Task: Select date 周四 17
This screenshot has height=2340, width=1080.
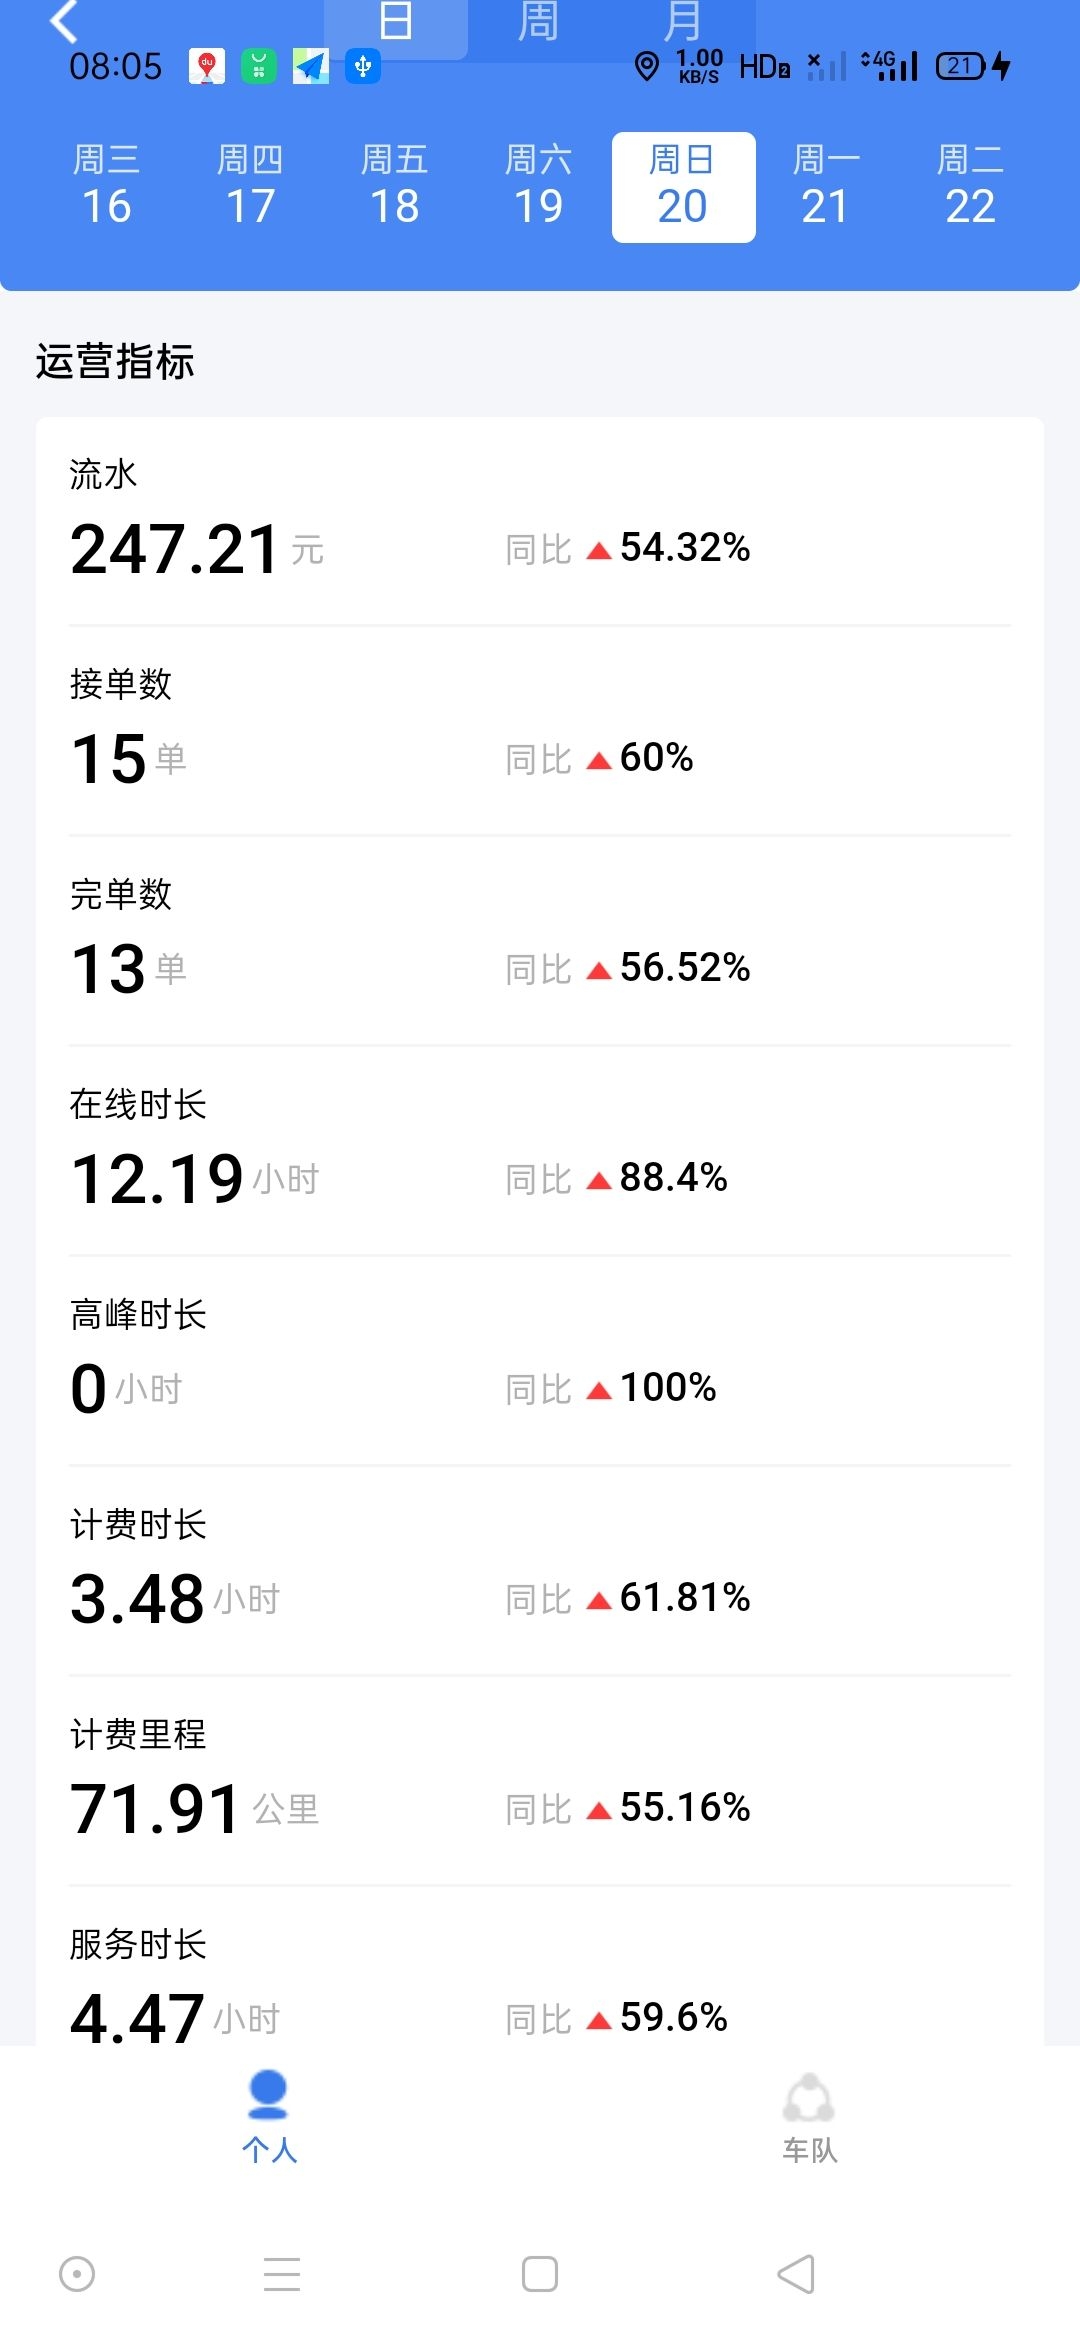Action: point(250,187)
